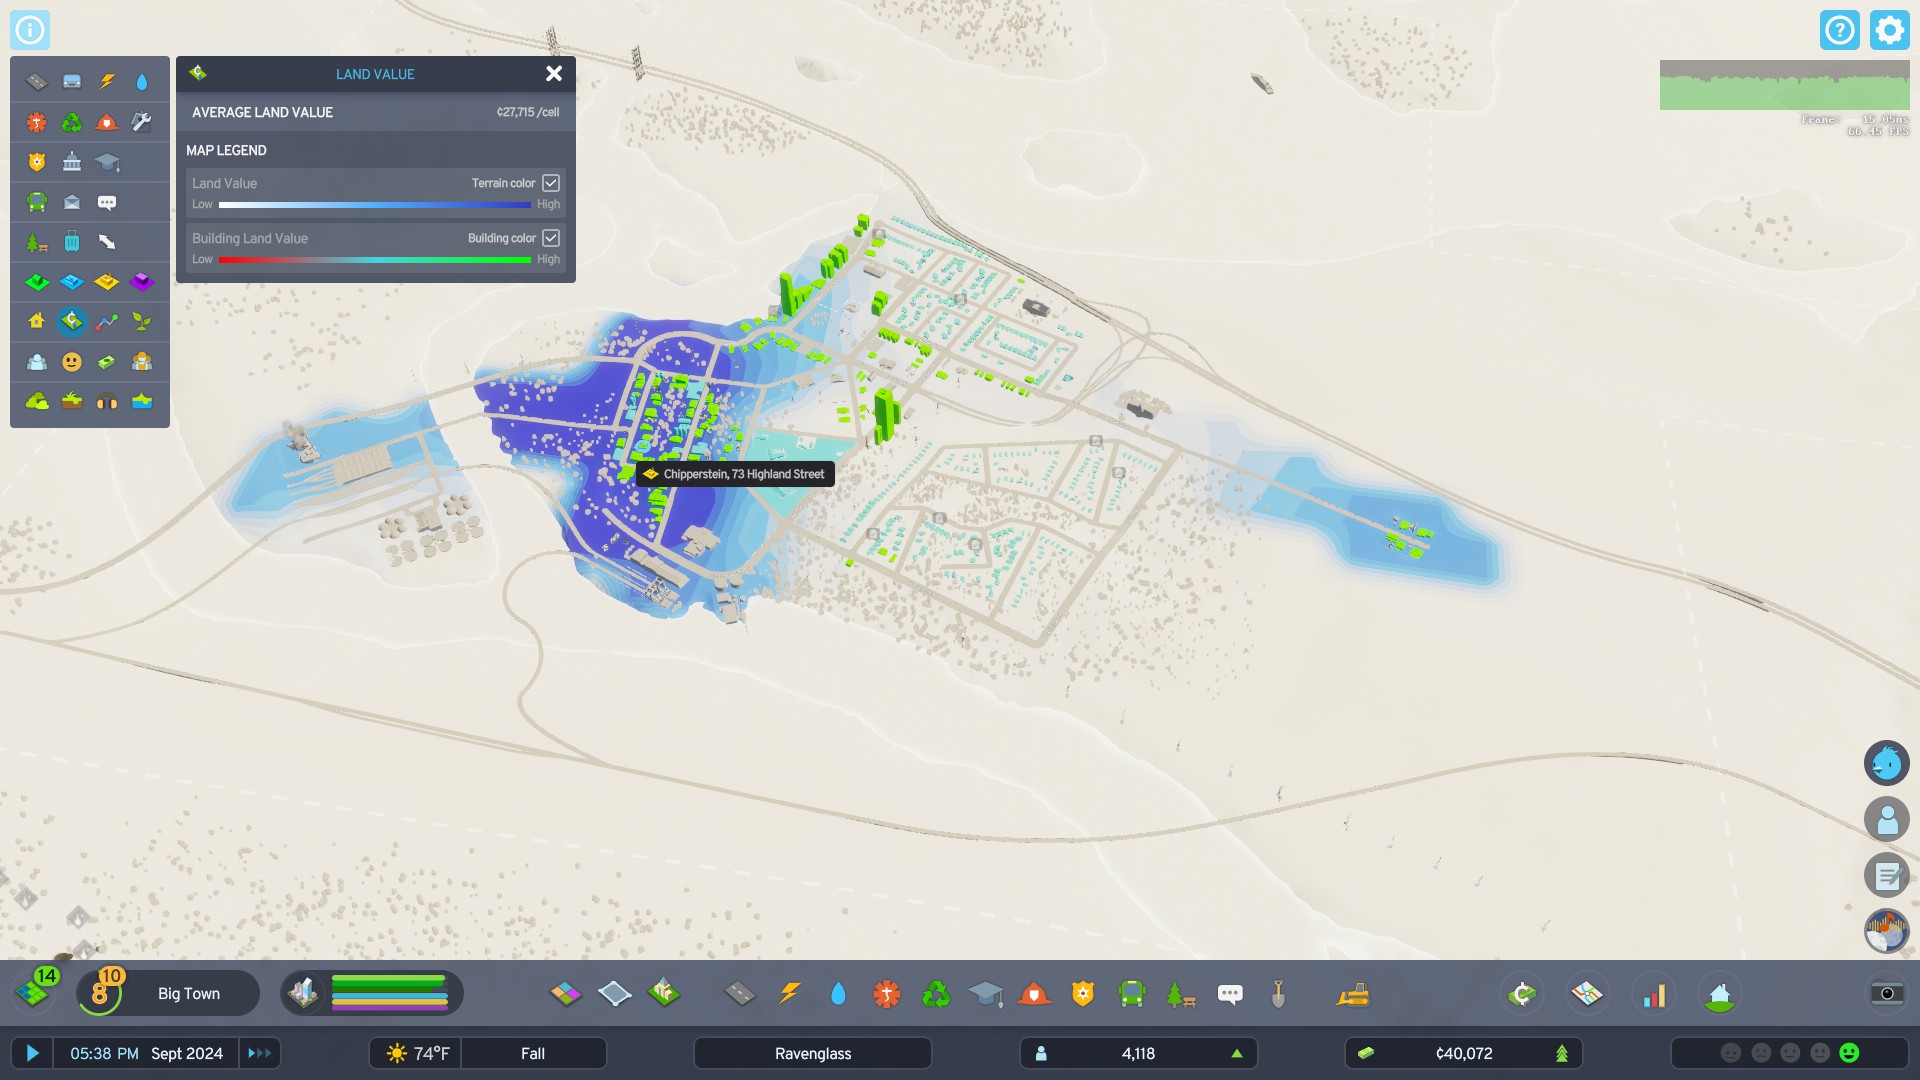Click the Land Value gradient bar
Image resolution: width=1920 pixels, height=1080 pixels.
coord(375,205)
